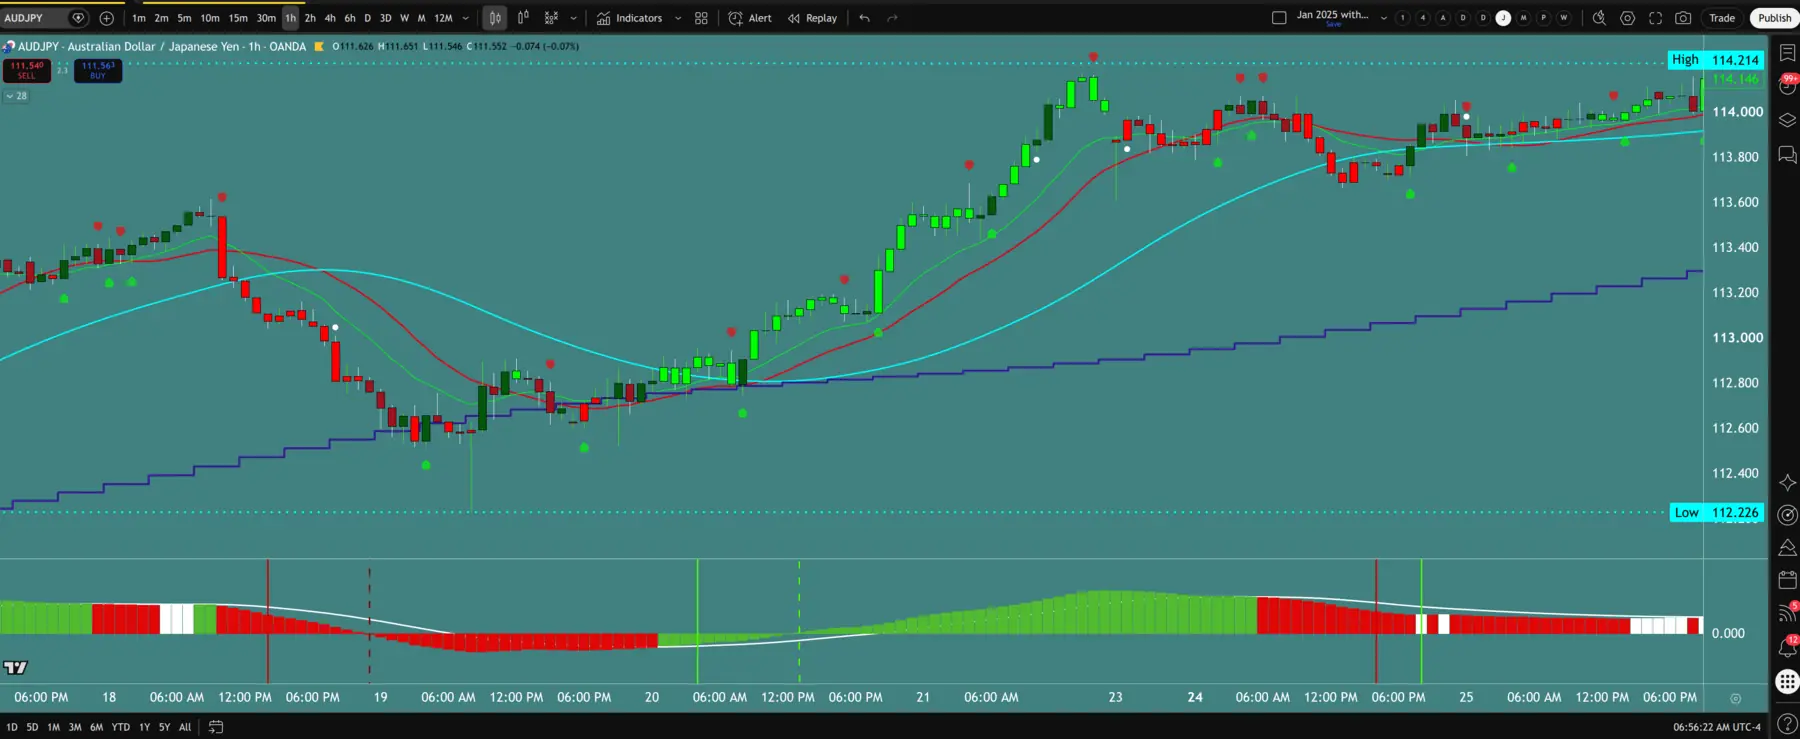Expand the Indicators favorites dropdown arrow
1800x739 pixels.
pos(678,18)
